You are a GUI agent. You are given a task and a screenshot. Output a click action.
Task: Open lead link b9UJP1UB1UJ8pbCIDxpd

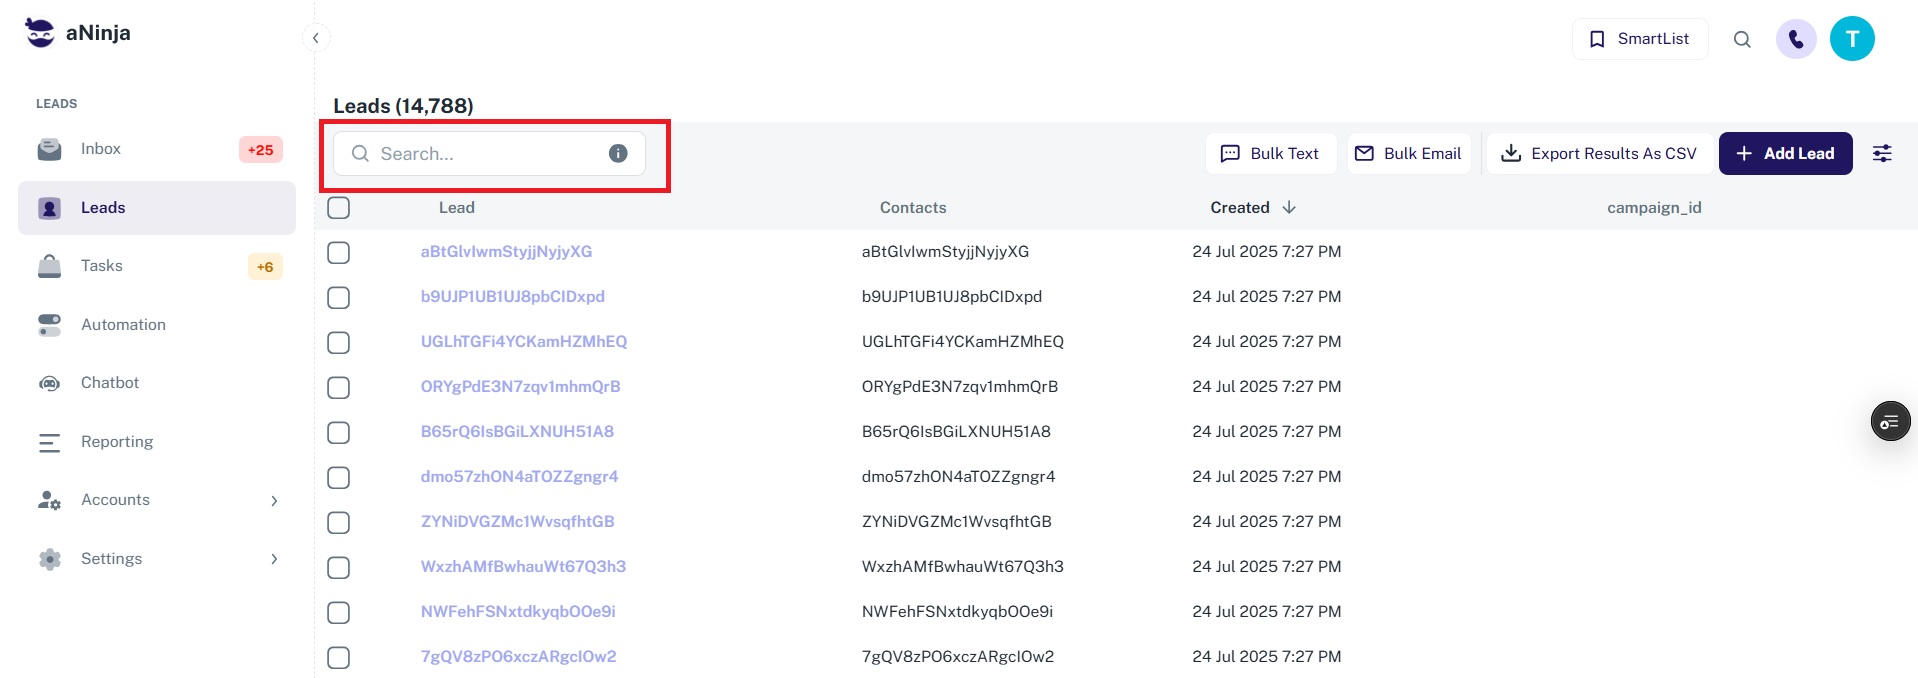pos(512,297)
